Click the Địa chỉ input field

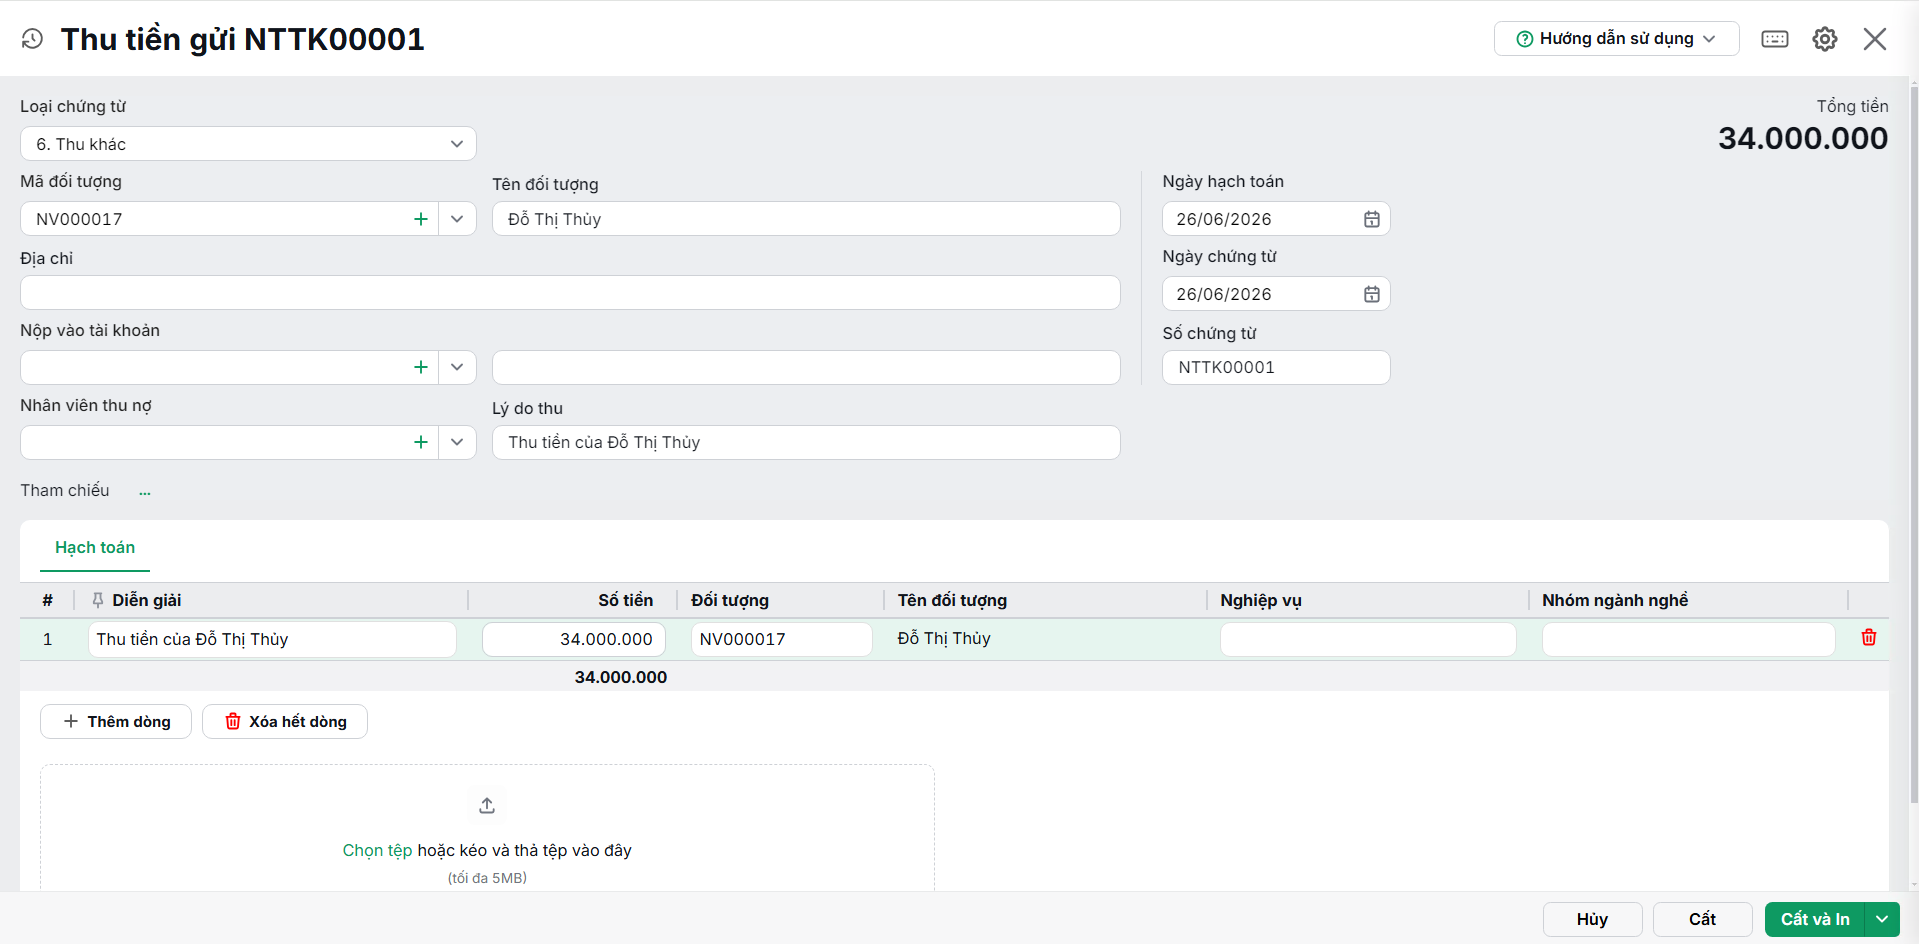coord(570,293)
